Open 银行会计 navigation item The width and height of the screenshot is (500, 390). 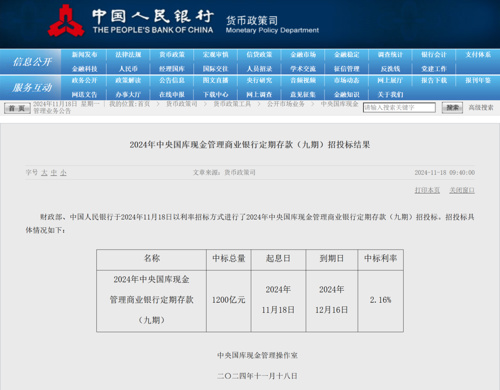(x=434, y=55)
